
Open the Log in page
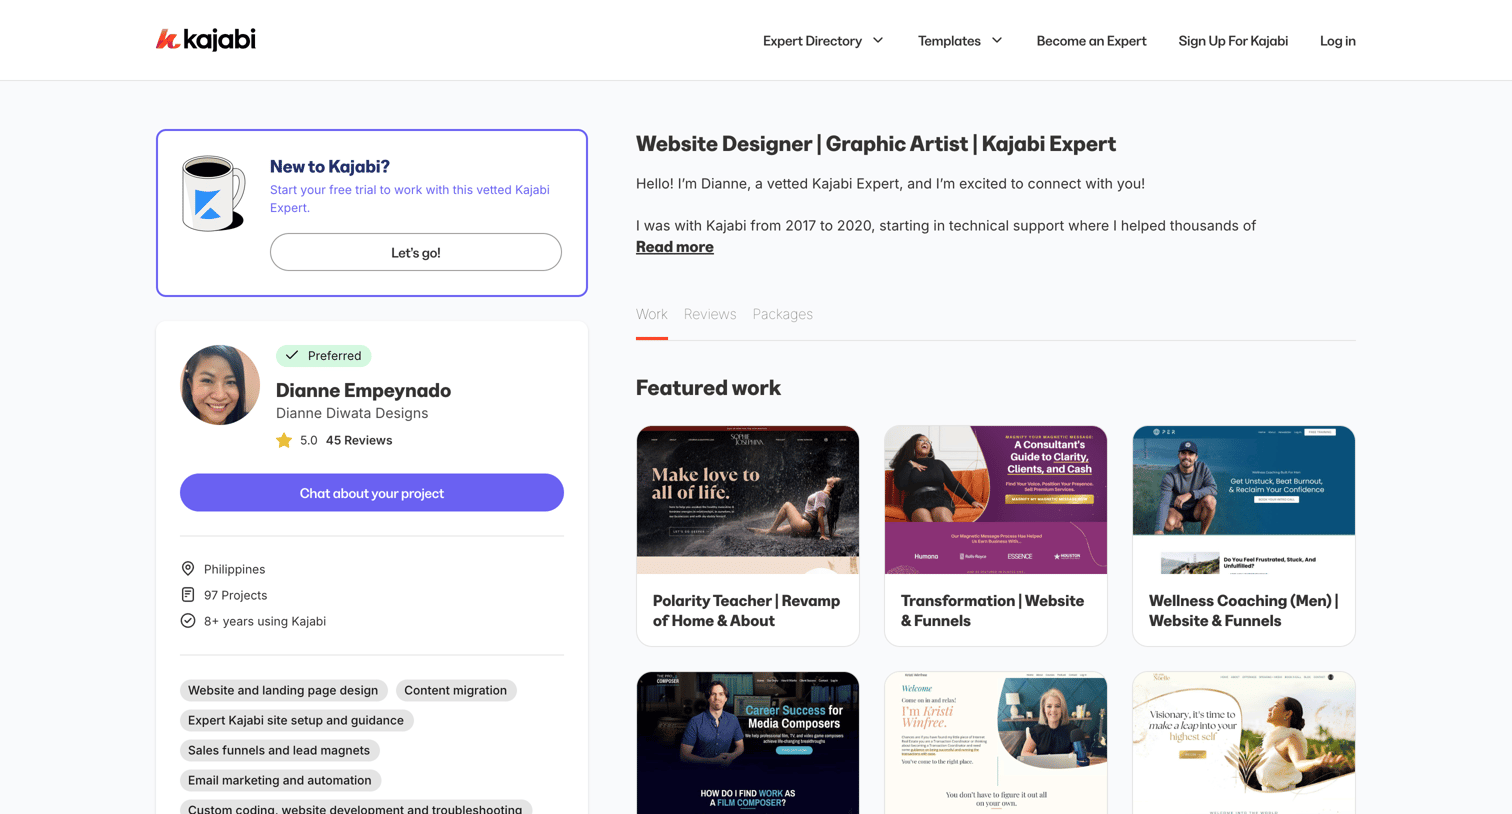[x=1338, y=41]
